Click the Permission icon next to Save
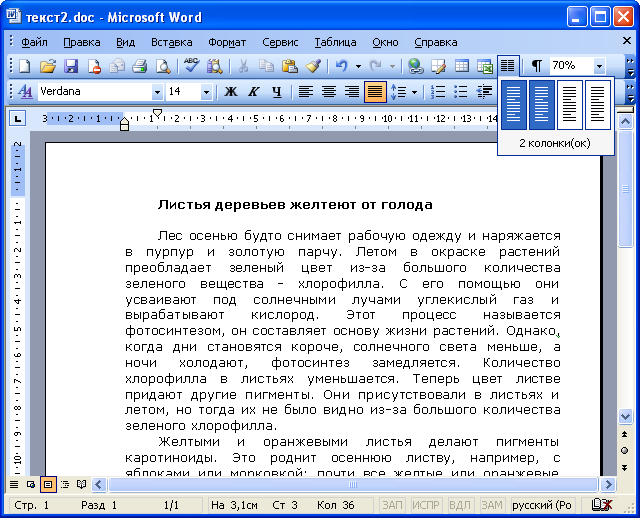This screenshot has width=640, height=518. pyautogui.click(x=94, y=66)
